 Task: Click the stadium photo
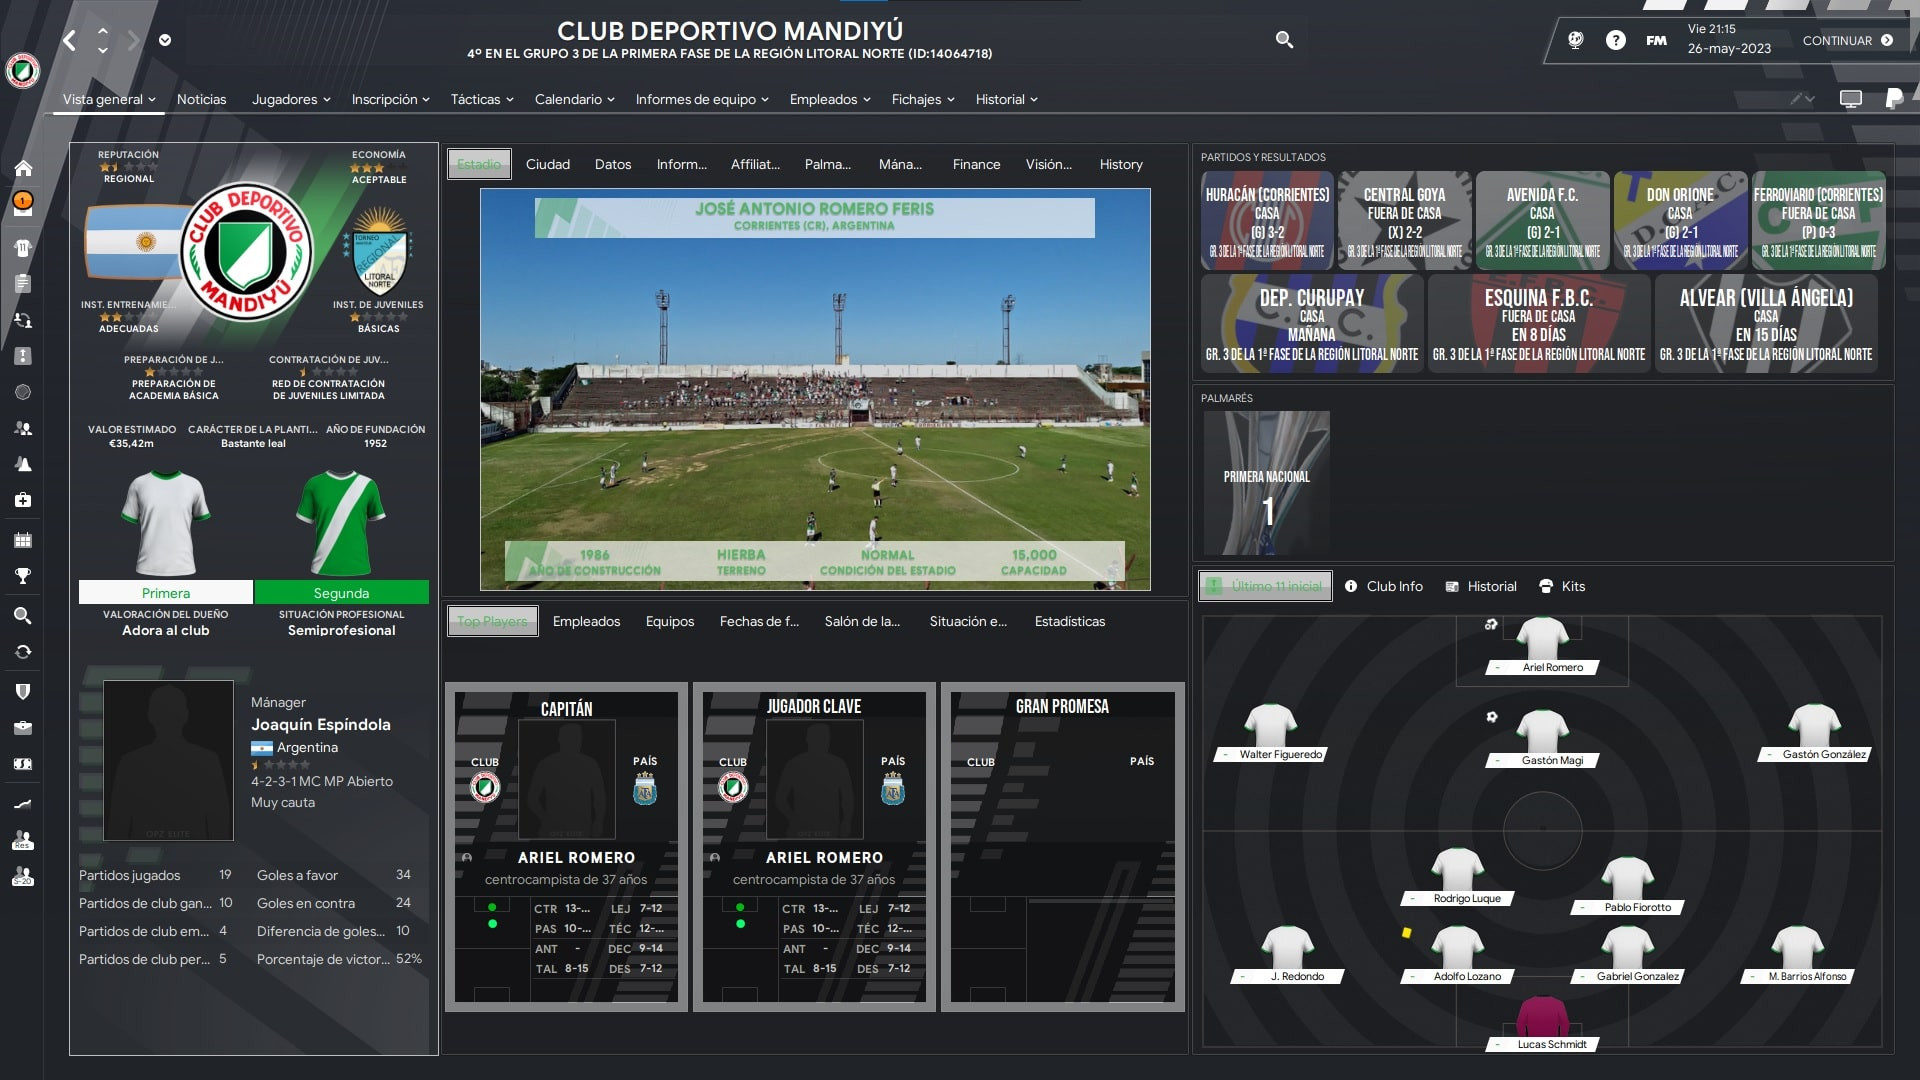click(x=815, y=389)
